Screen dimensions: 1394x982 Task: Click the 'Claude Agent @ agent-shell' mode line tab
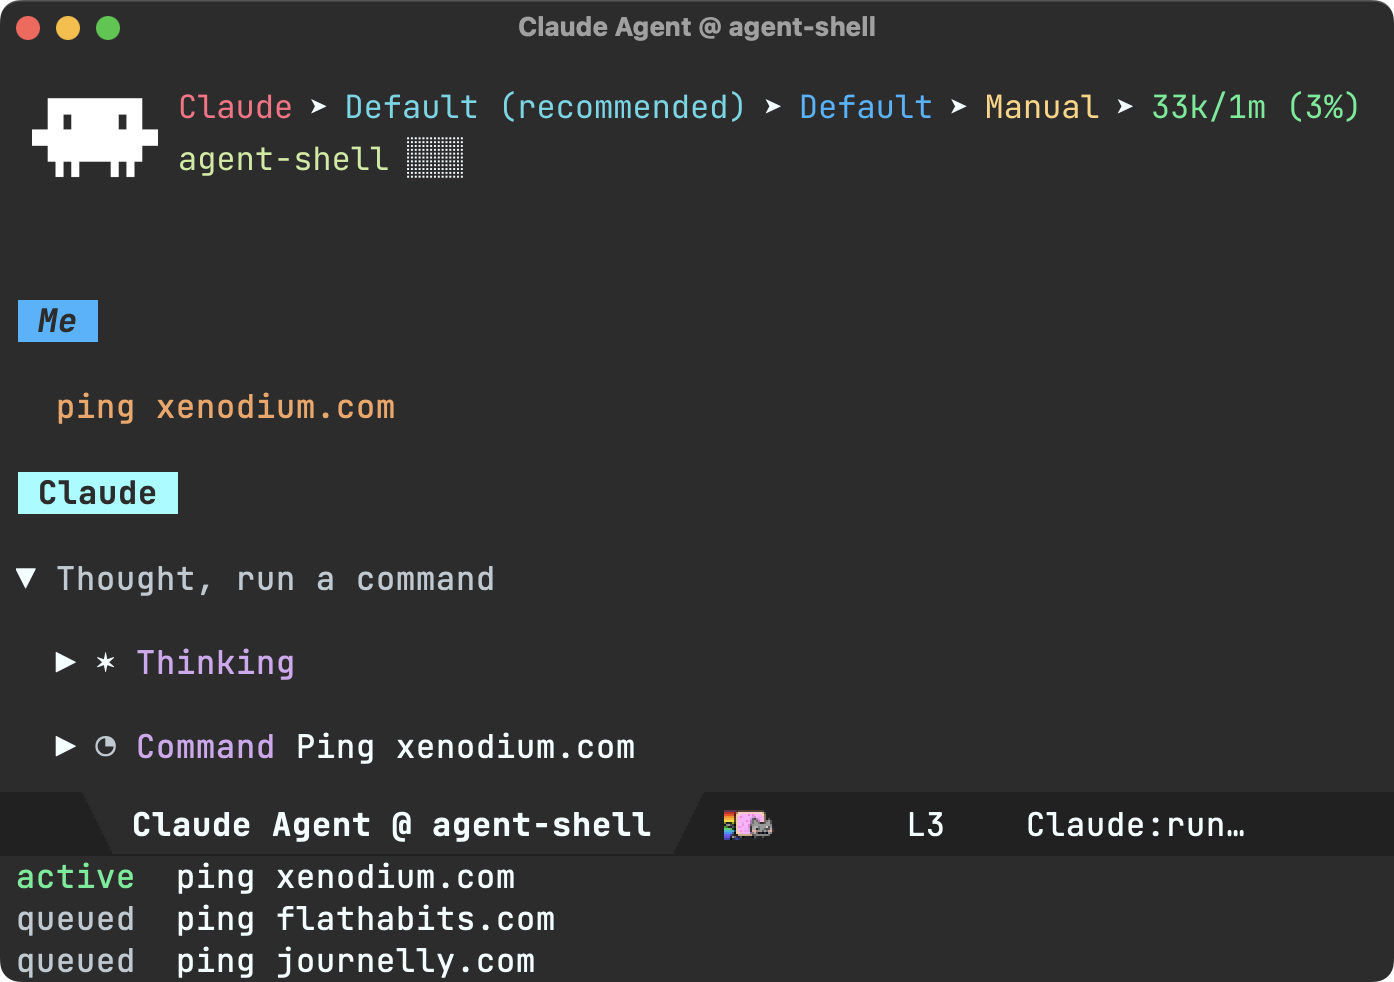click(x=392, y=825)
